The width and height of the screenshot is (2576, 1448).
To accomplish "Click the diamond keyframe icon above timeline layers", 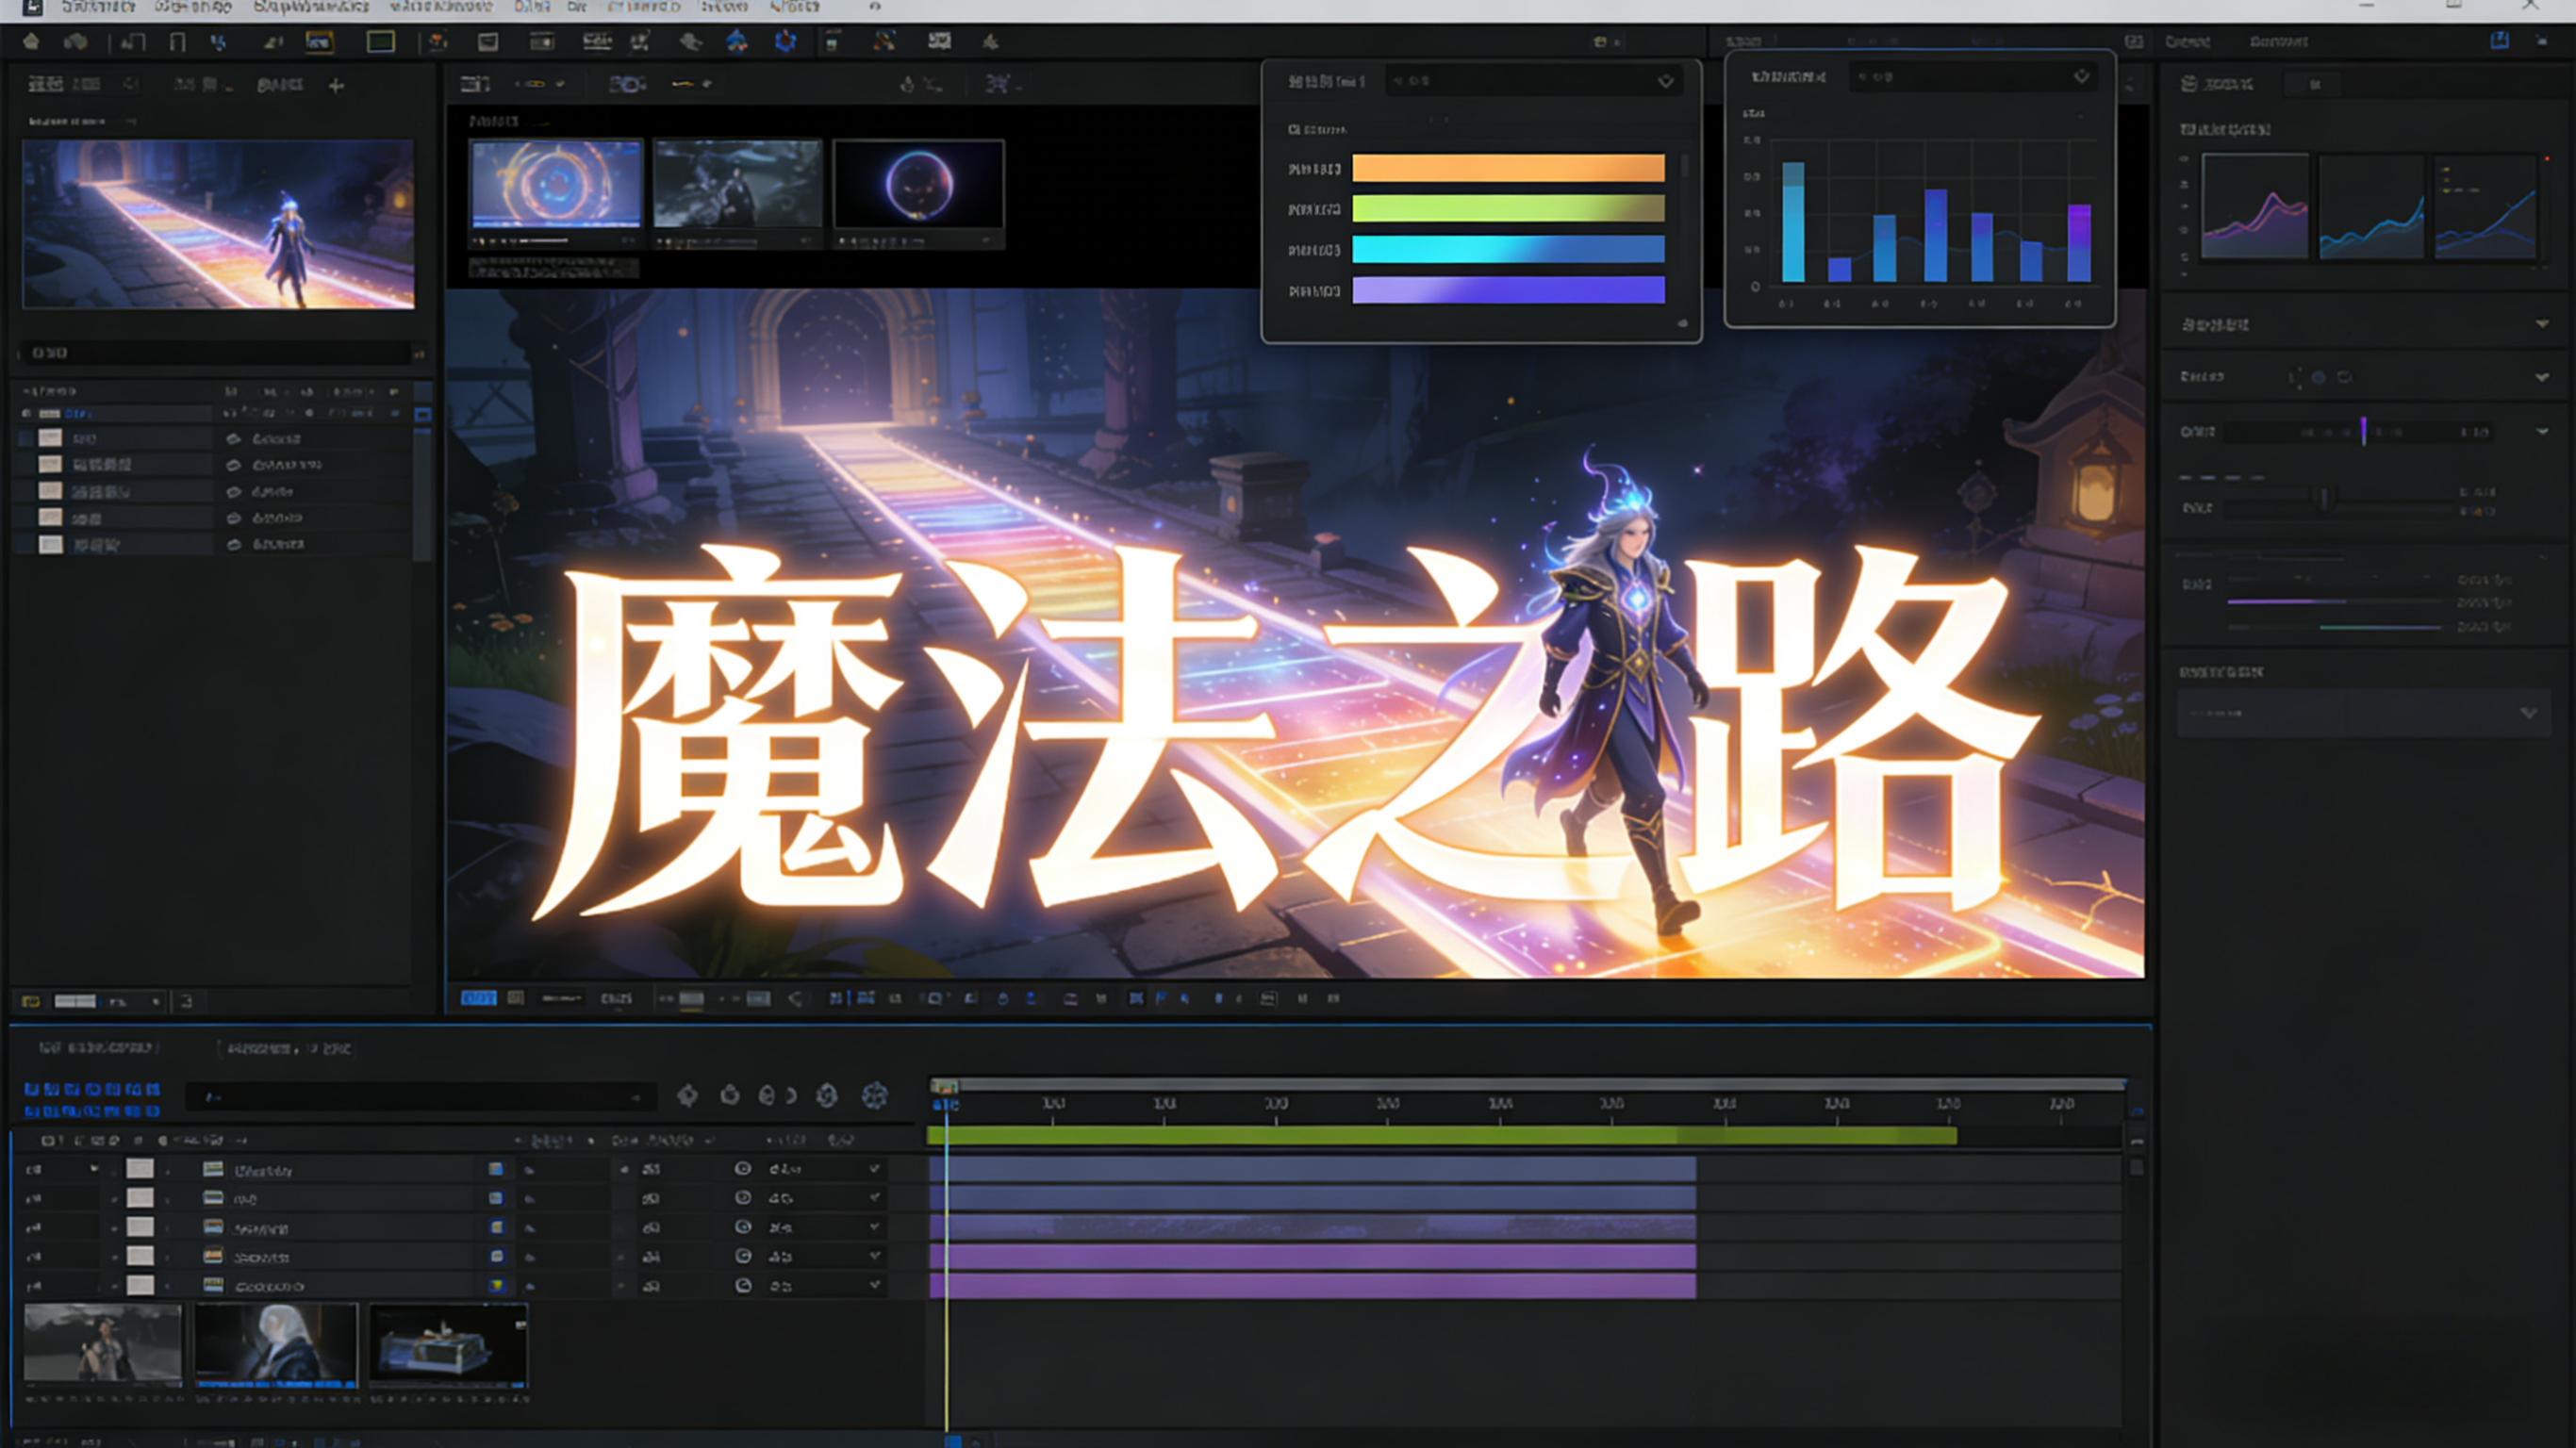I will (x=687, y=1095).
